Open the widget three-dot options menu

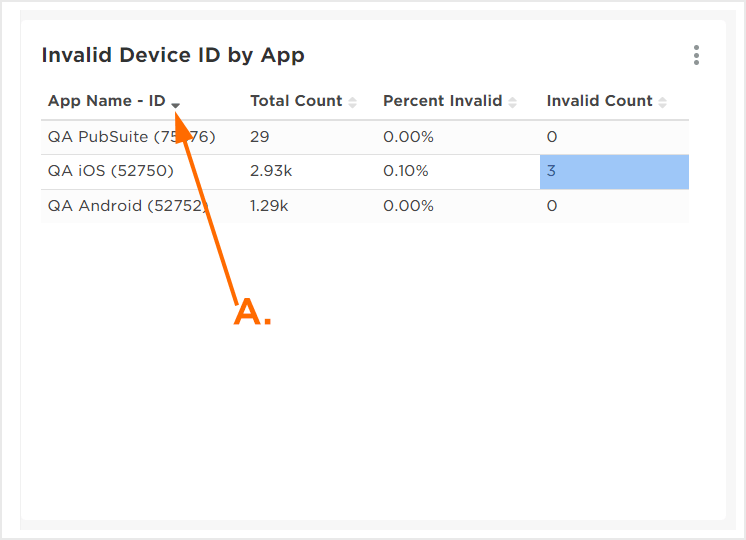click(696, 56)
